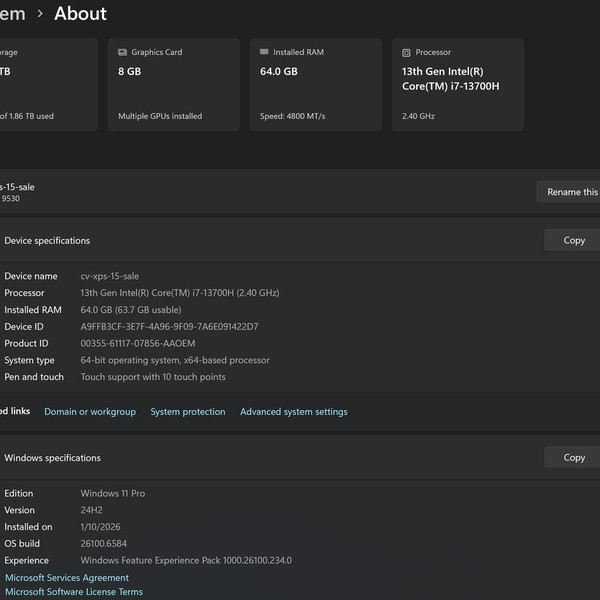Select device name value cv-xps-15-sale
This screenshot has width=600, height=600.
109,276
